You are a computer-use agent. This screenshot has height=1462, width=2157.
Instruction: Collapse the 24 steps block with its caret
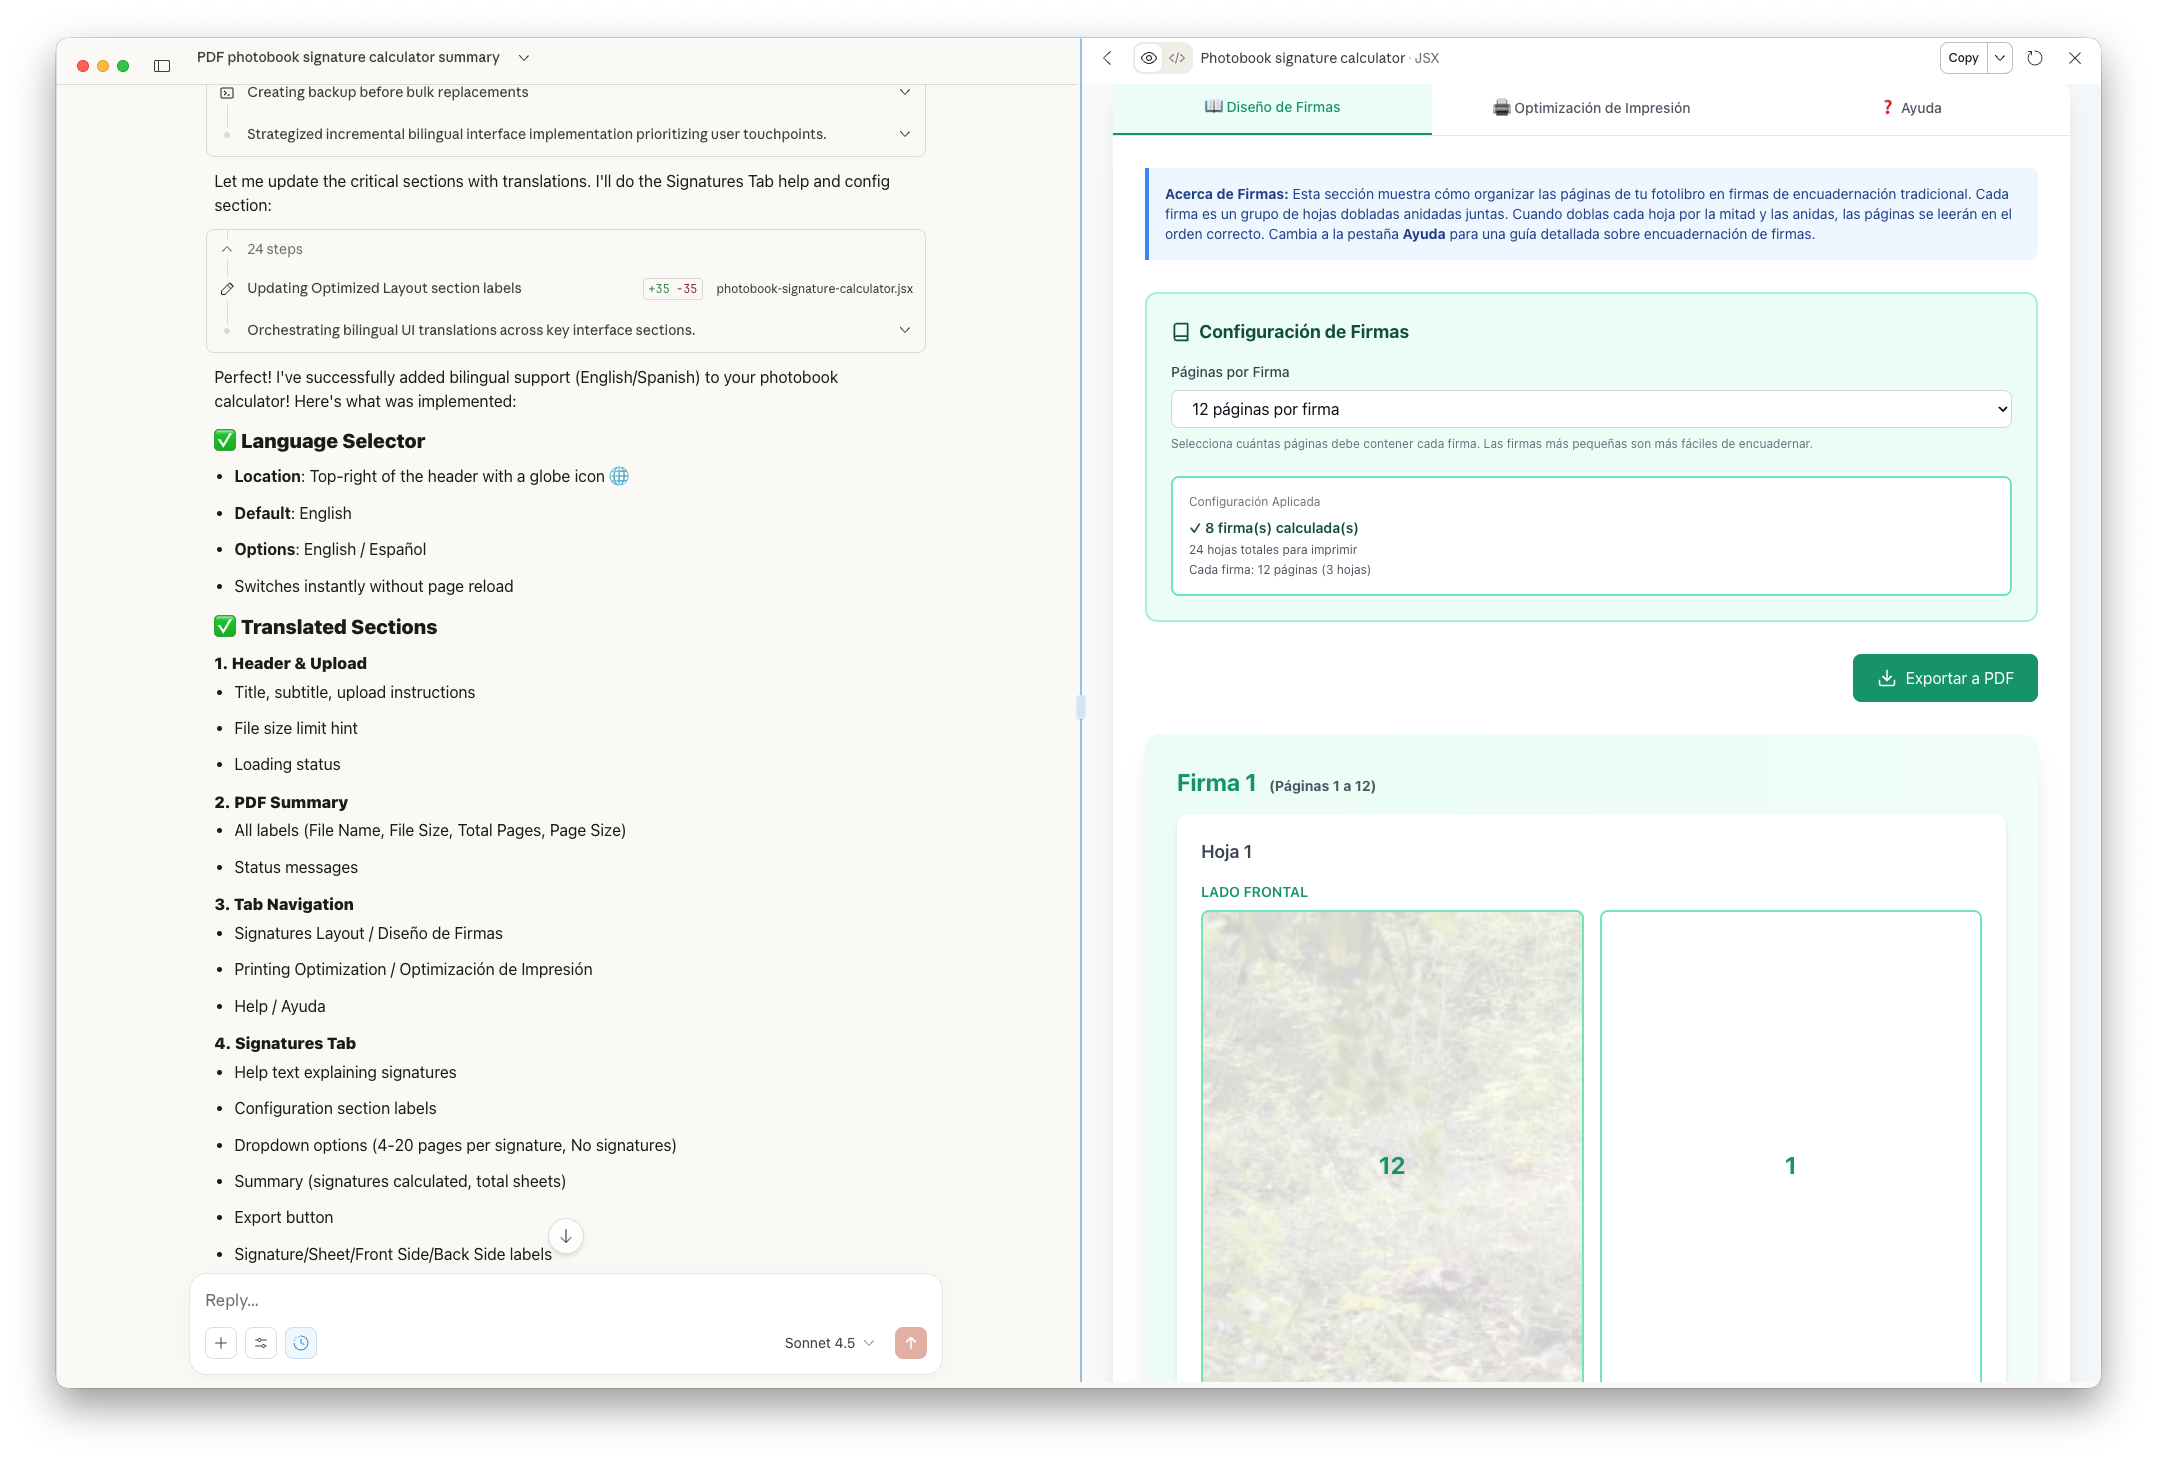(227, 248)
